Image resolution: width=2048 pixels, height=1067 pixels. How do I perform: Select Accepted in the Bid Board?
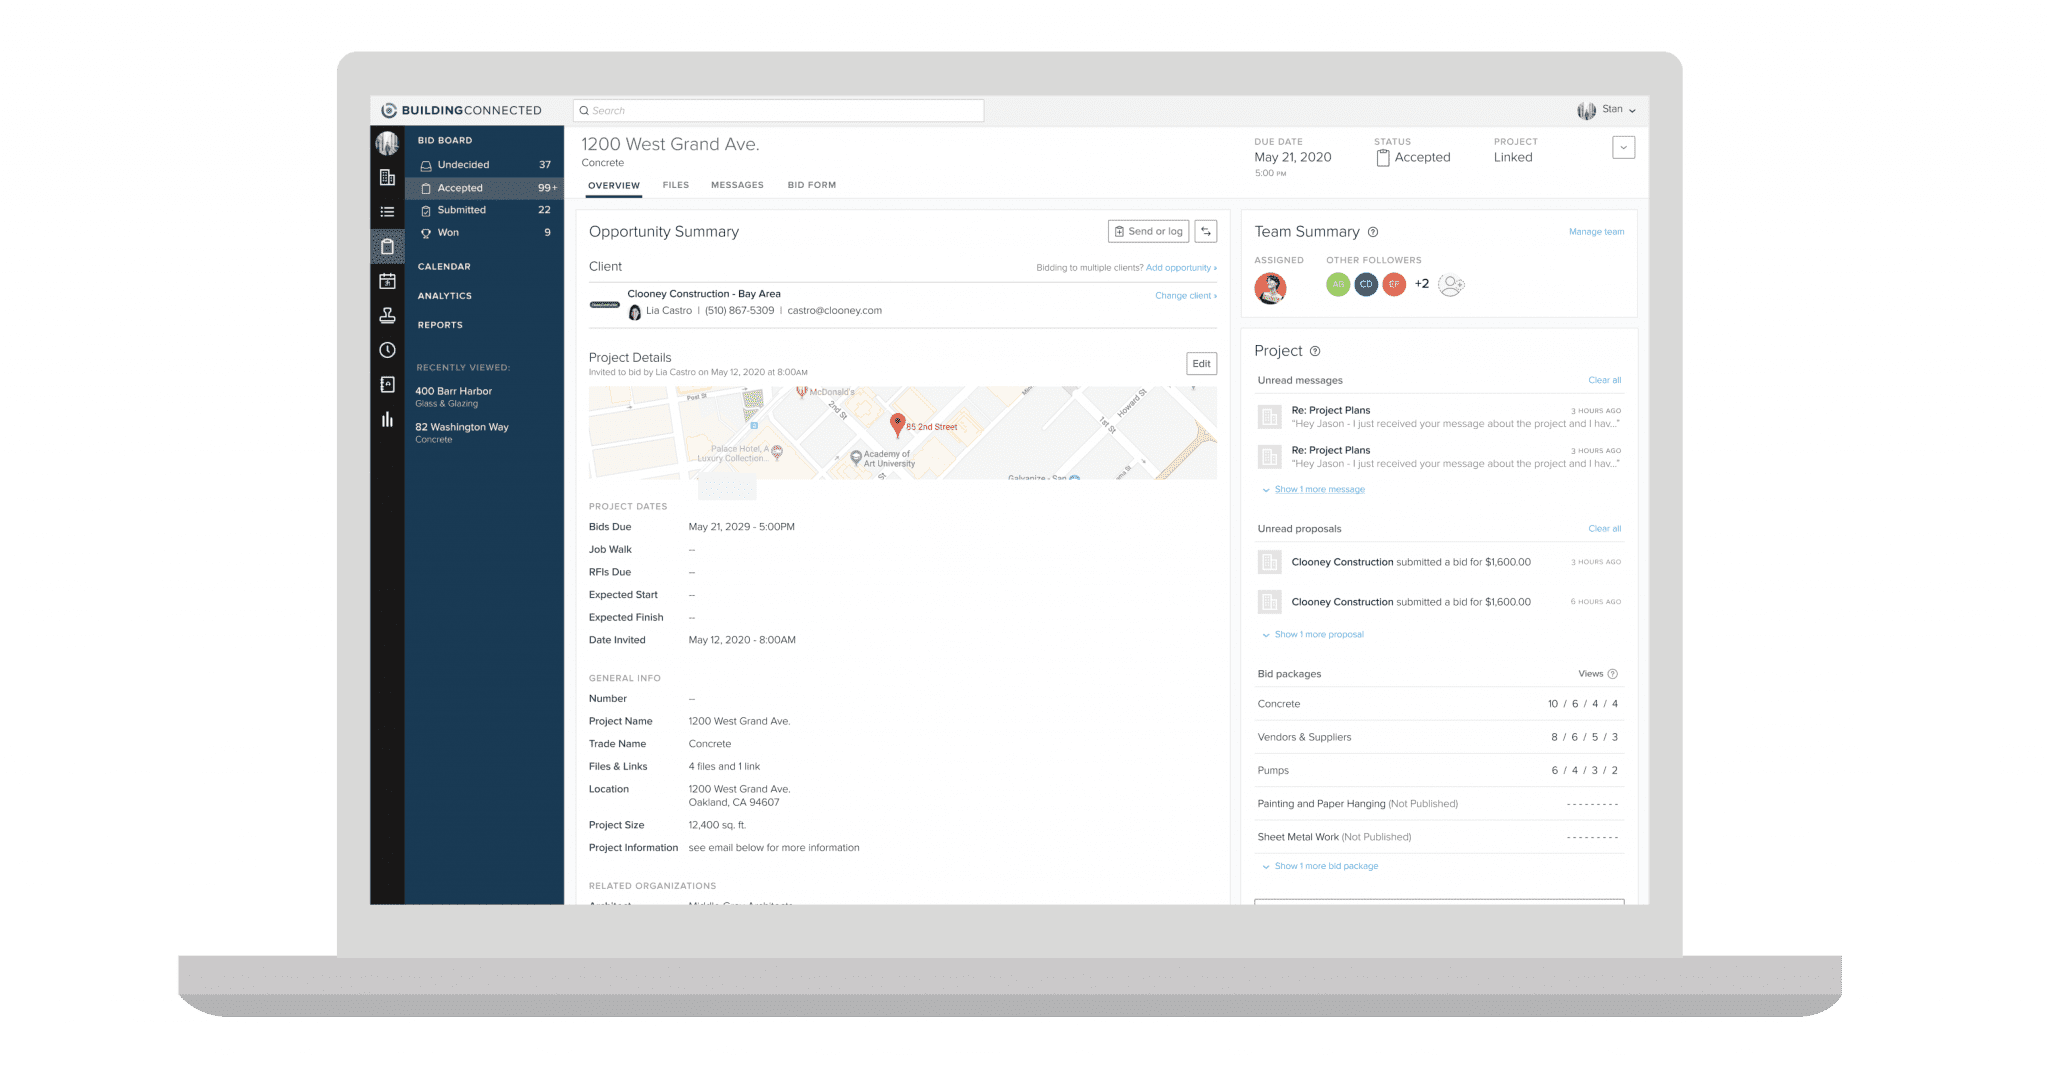click(485, 188)
